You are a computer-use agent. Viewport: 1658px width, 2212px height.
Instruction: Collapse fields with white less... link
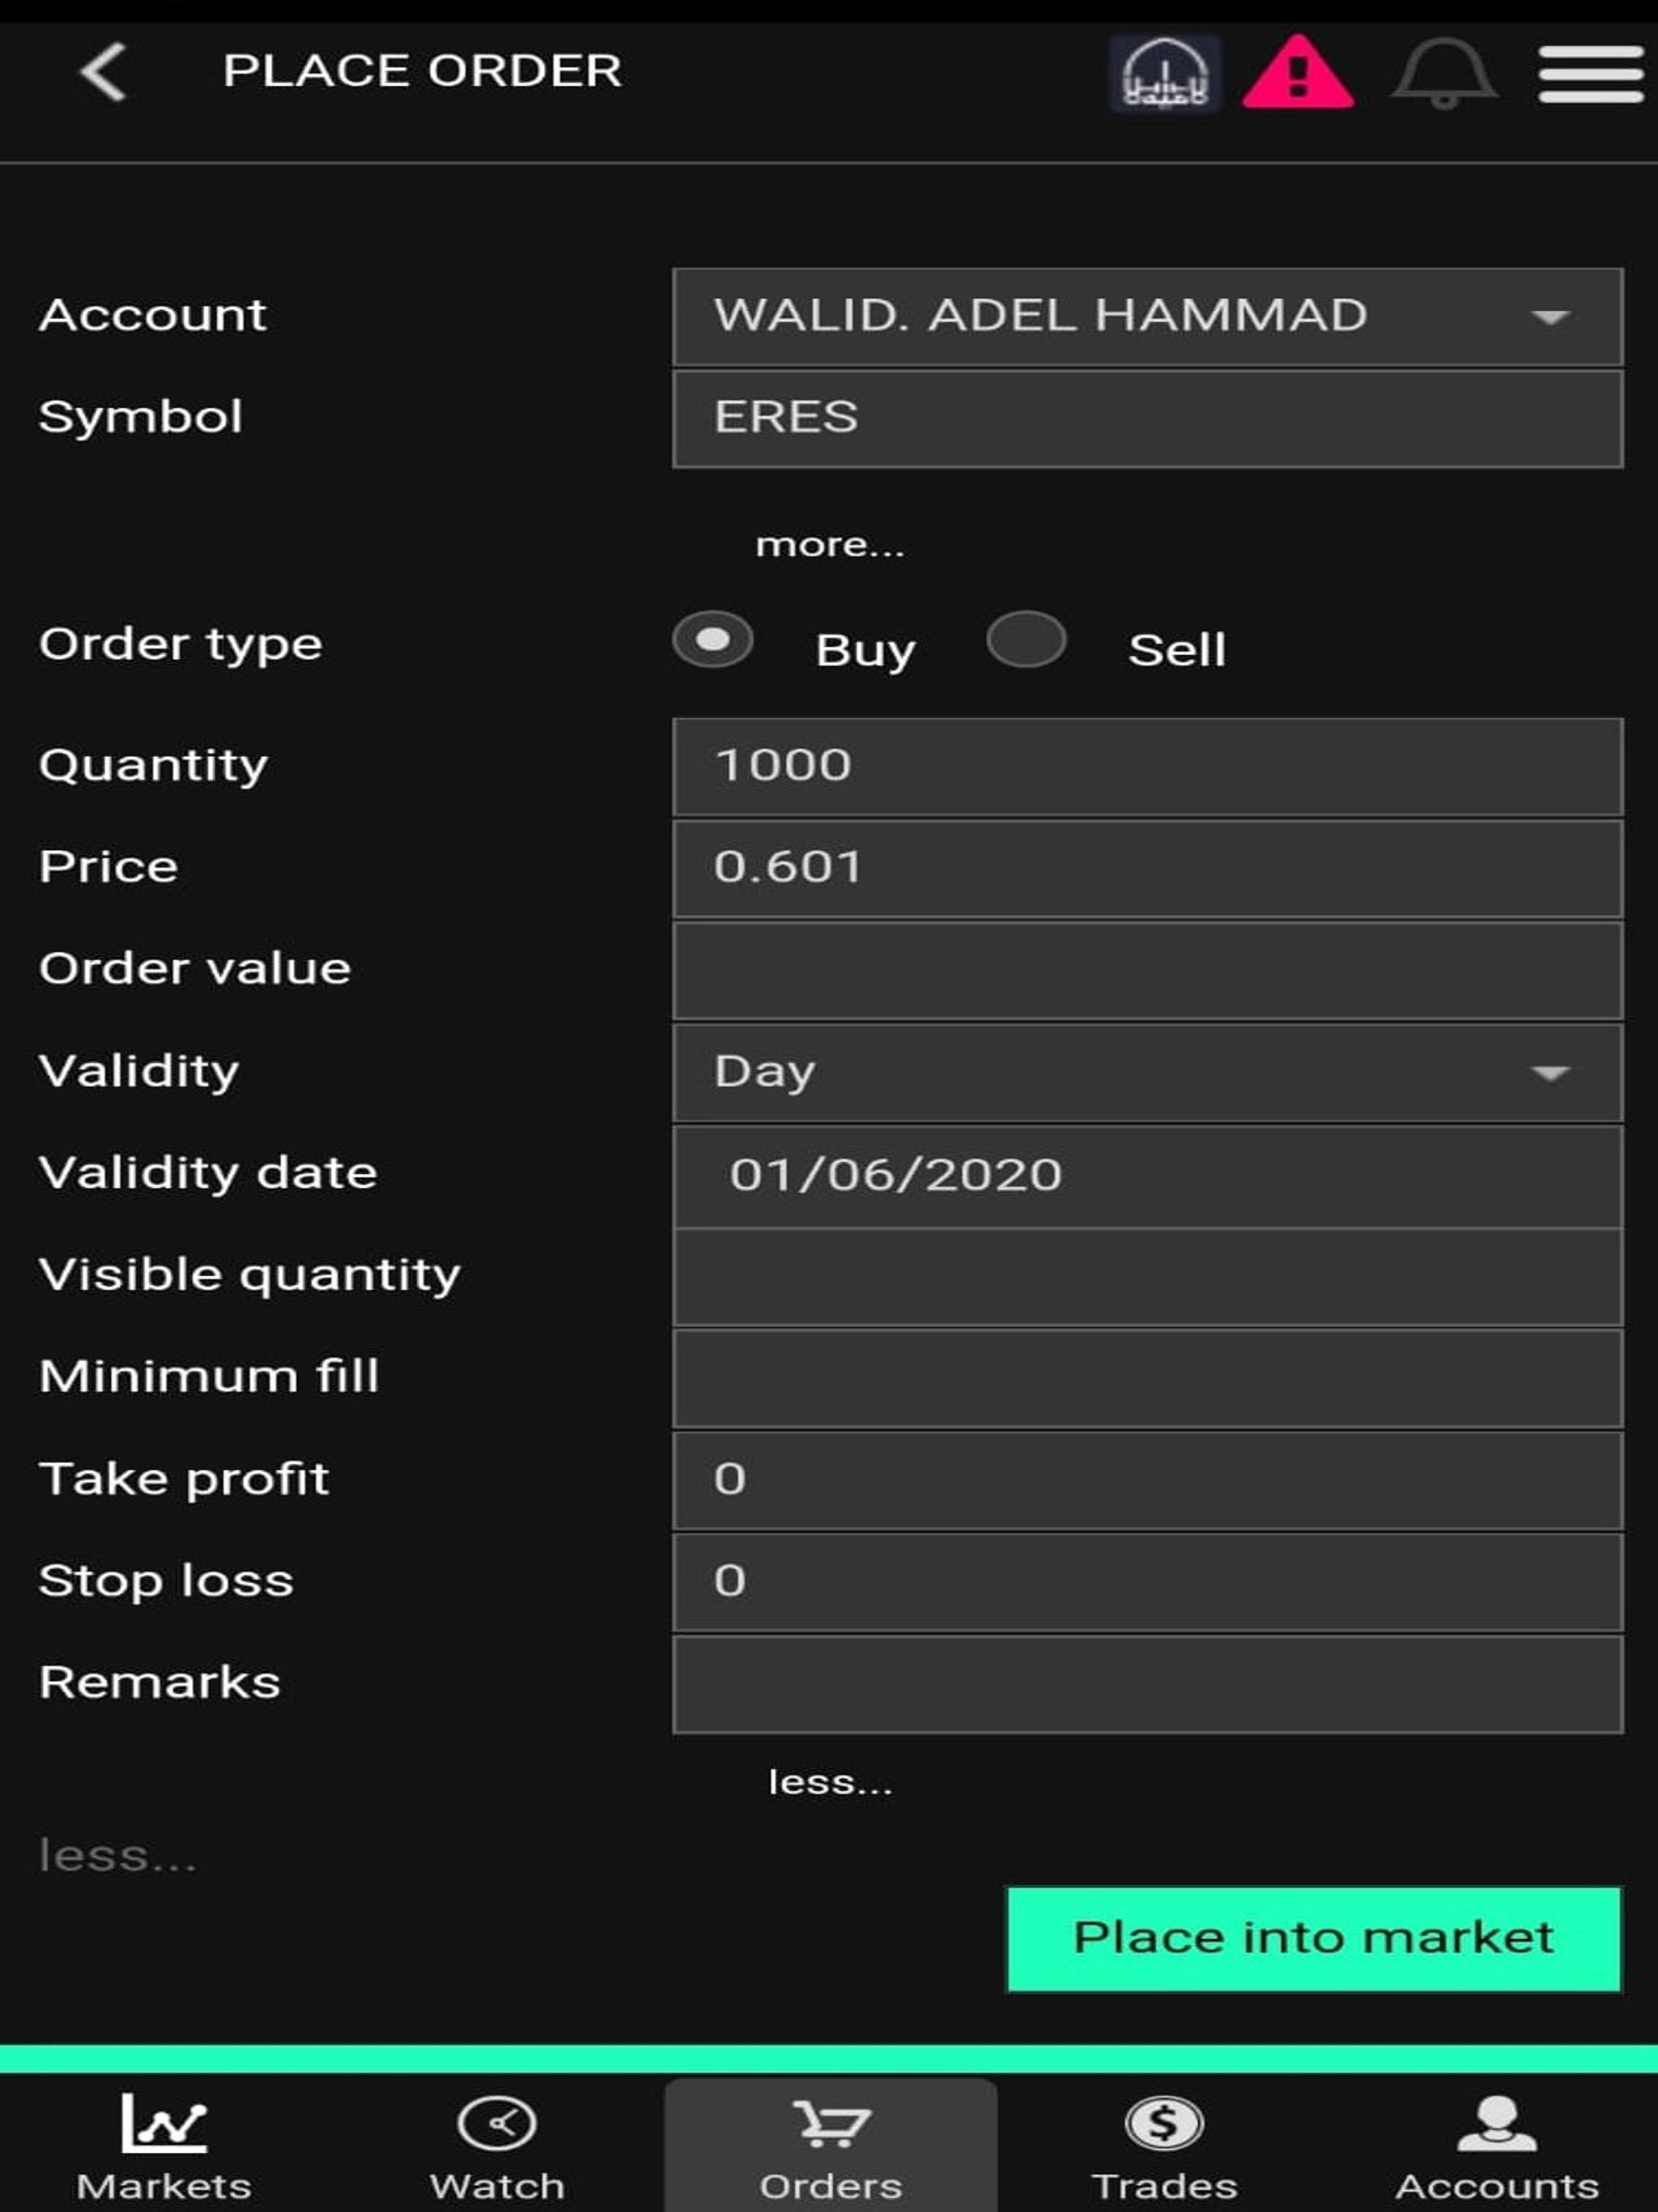[830, 1783]
